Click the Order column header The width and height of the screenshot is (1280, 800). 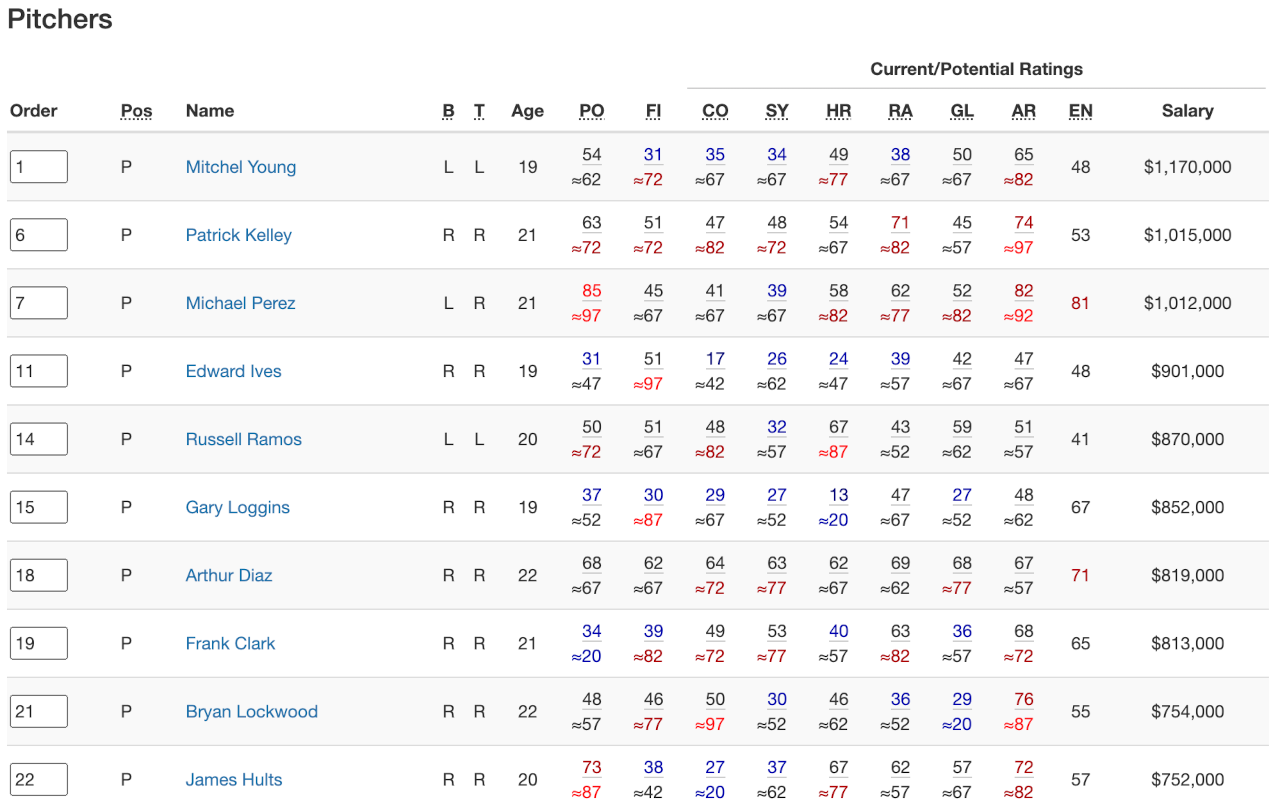(34, 111)
